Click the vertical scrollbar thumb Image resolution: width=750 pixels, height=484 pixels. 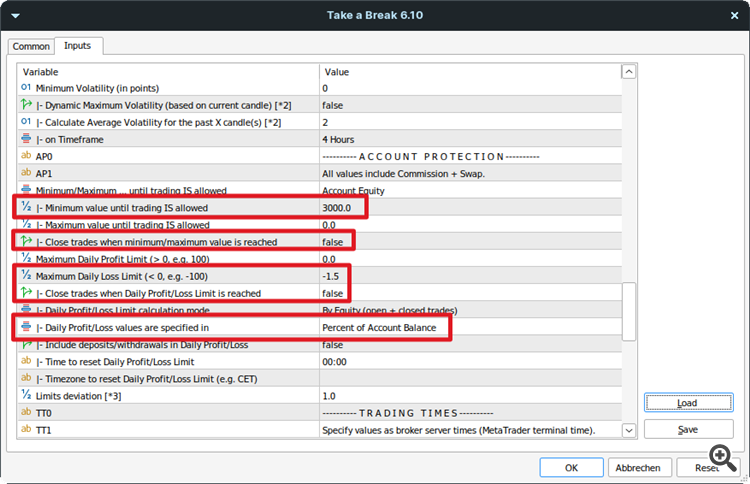(x=629, y=311)
